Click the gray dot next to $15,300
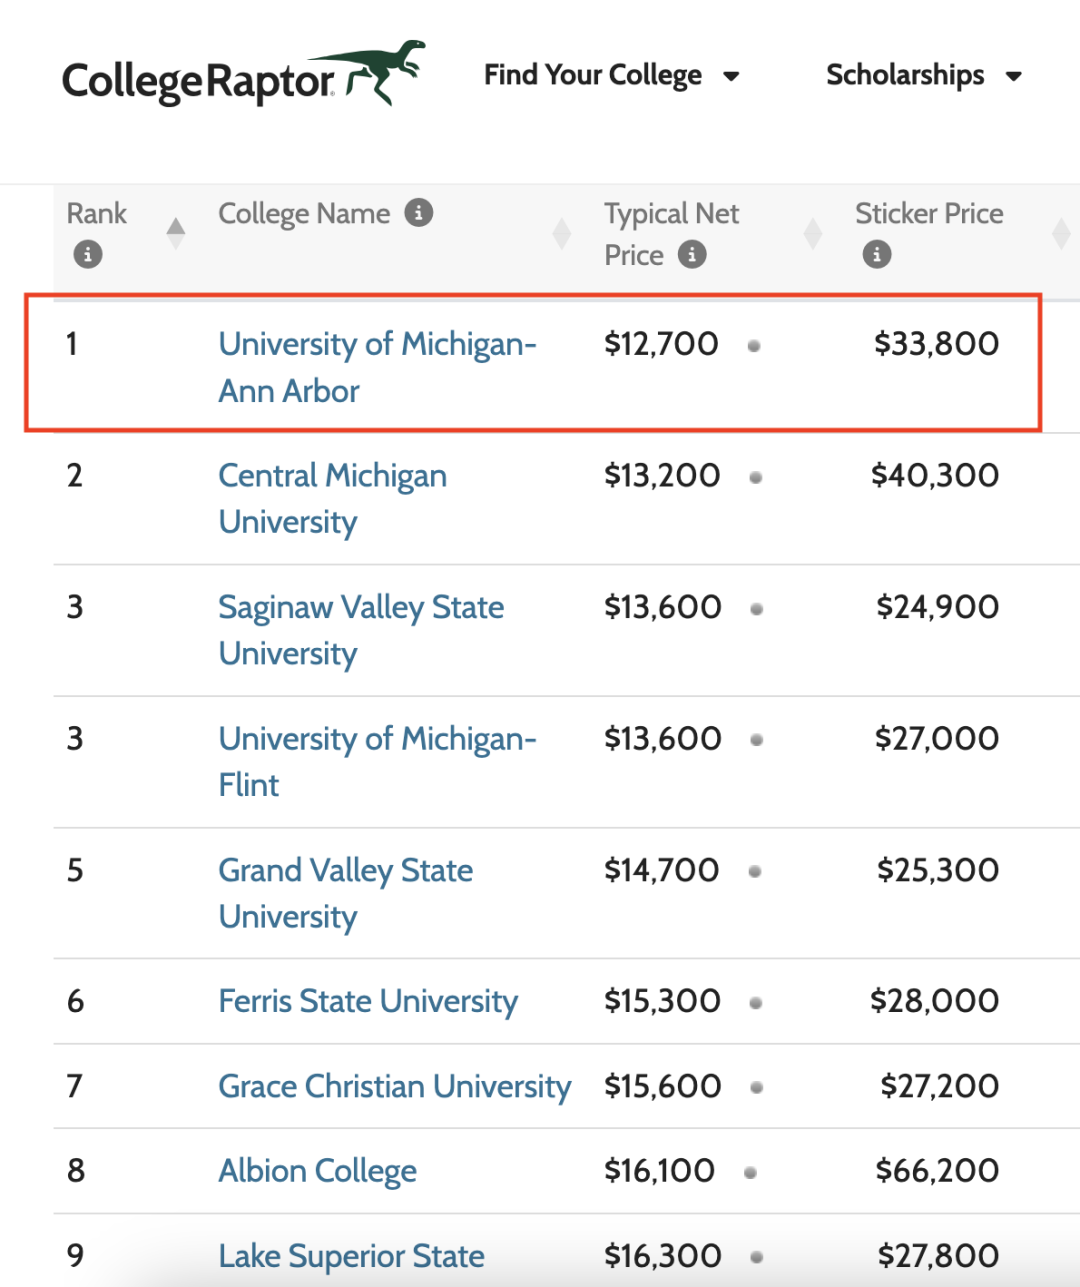Screen dimensions: 1080x1287 pos(756,1002)
